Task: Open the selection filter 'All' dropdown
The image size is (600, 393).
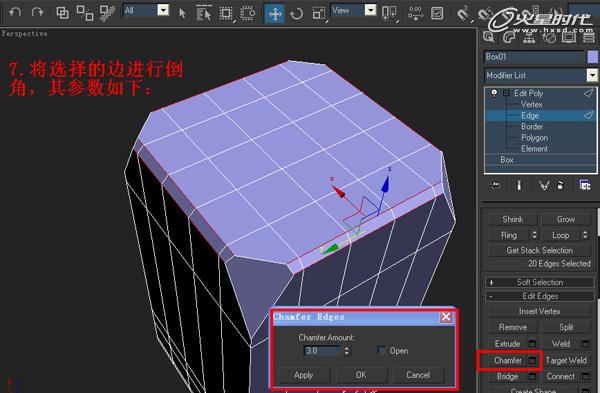Action: pos(163,10)
